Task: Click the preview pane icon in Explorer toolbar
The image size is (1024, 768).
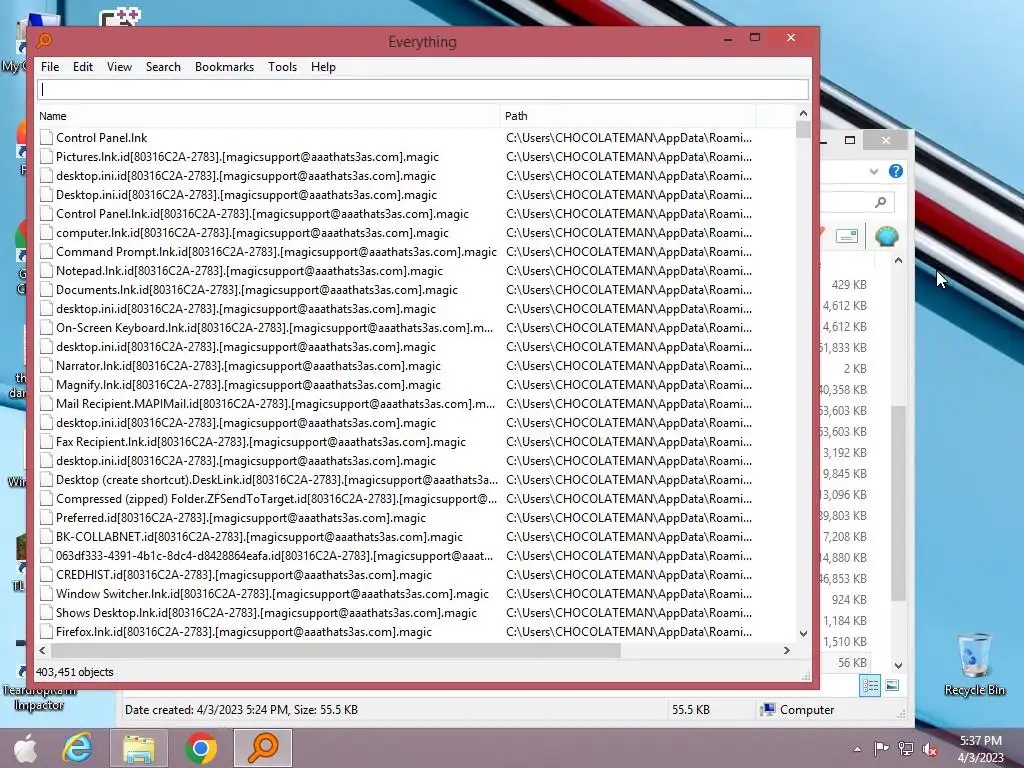Action: coord(846,236)
